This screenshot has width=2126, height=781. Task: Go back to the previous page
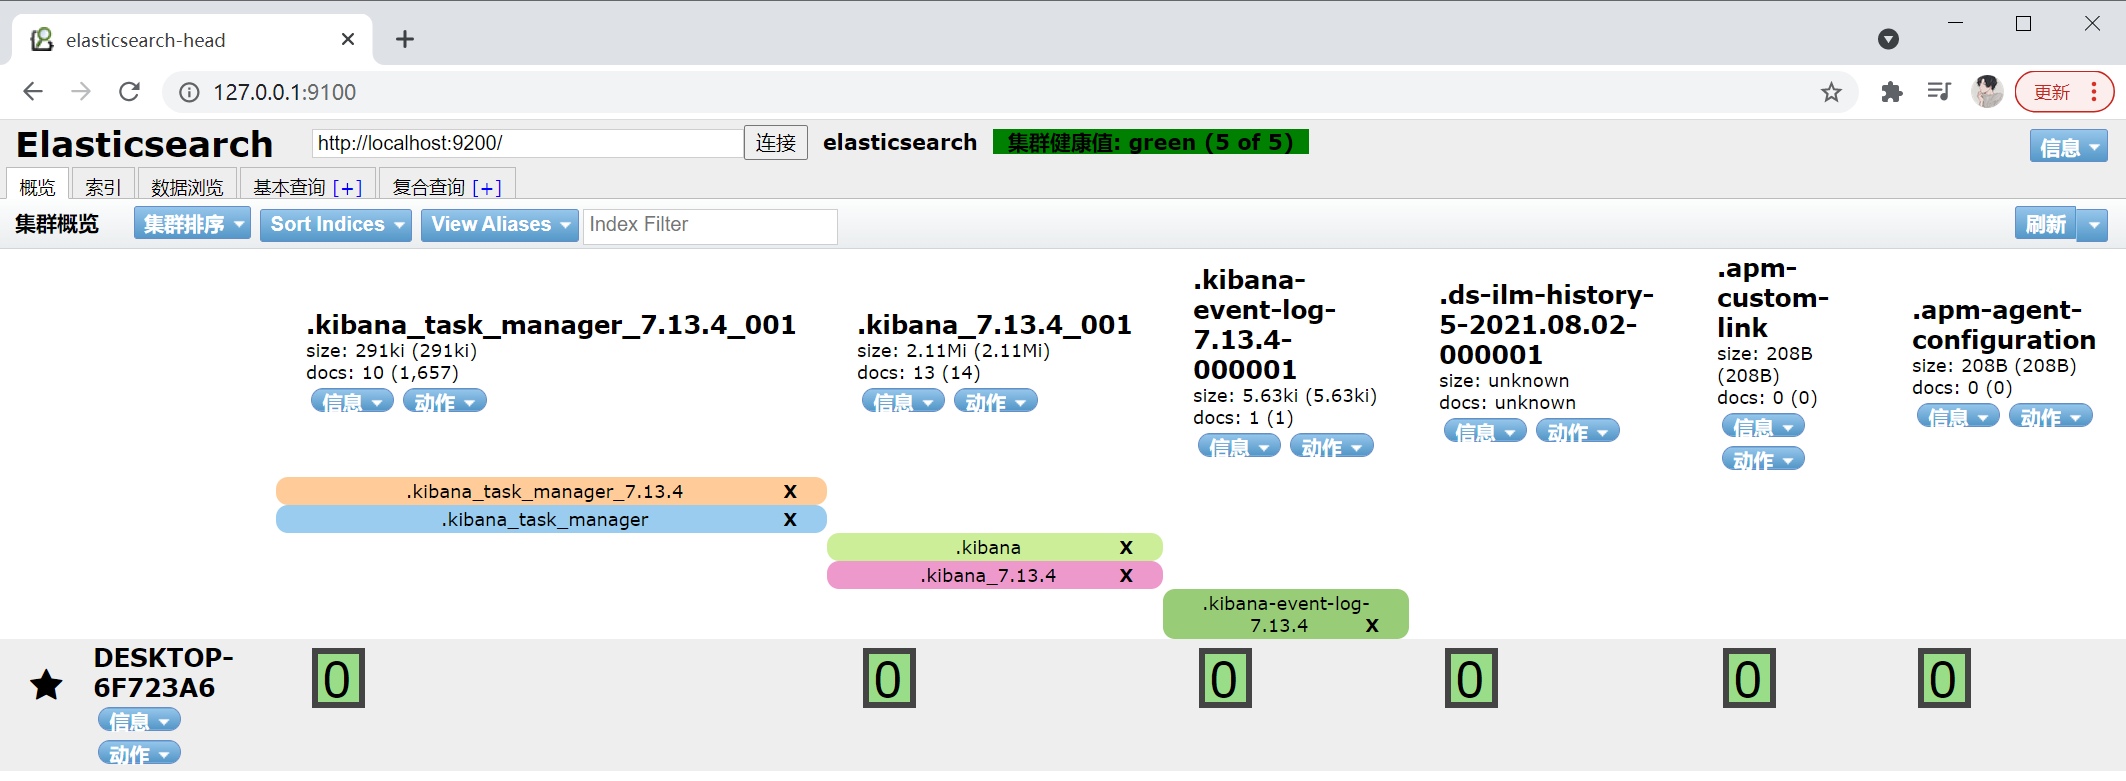click(33, 92)
